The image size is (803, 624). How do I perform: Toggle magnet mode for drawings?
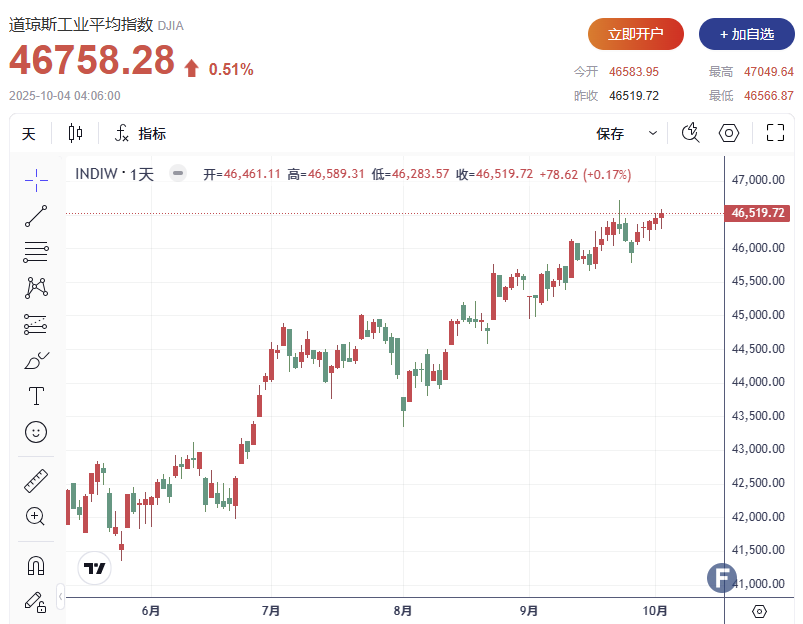[36, 565]
